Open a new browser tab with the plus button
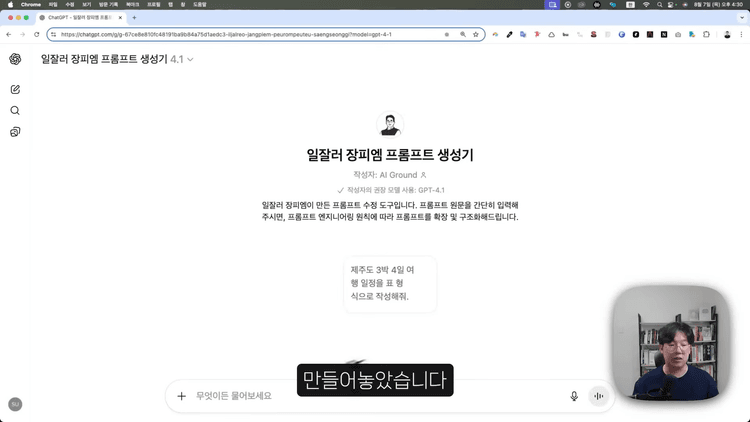 pos(134,18)
